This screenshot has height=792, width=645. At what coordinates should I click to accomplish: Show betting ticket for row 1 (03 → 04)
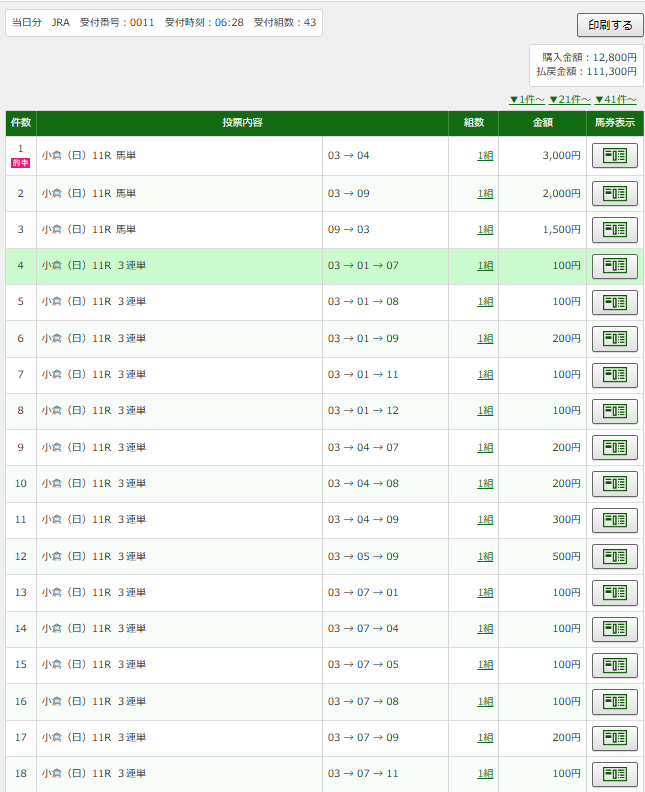click(x=615, y=156)
